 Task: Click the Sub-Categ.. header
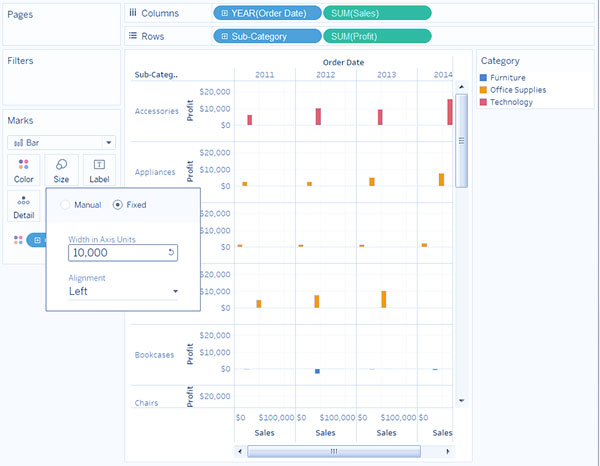point(156,75)
